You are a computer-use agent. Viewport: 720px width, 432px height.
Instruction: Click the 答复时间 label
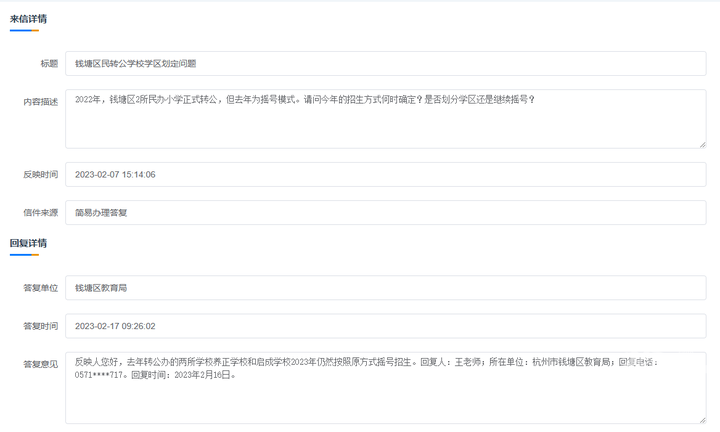(x=40, y=326)
